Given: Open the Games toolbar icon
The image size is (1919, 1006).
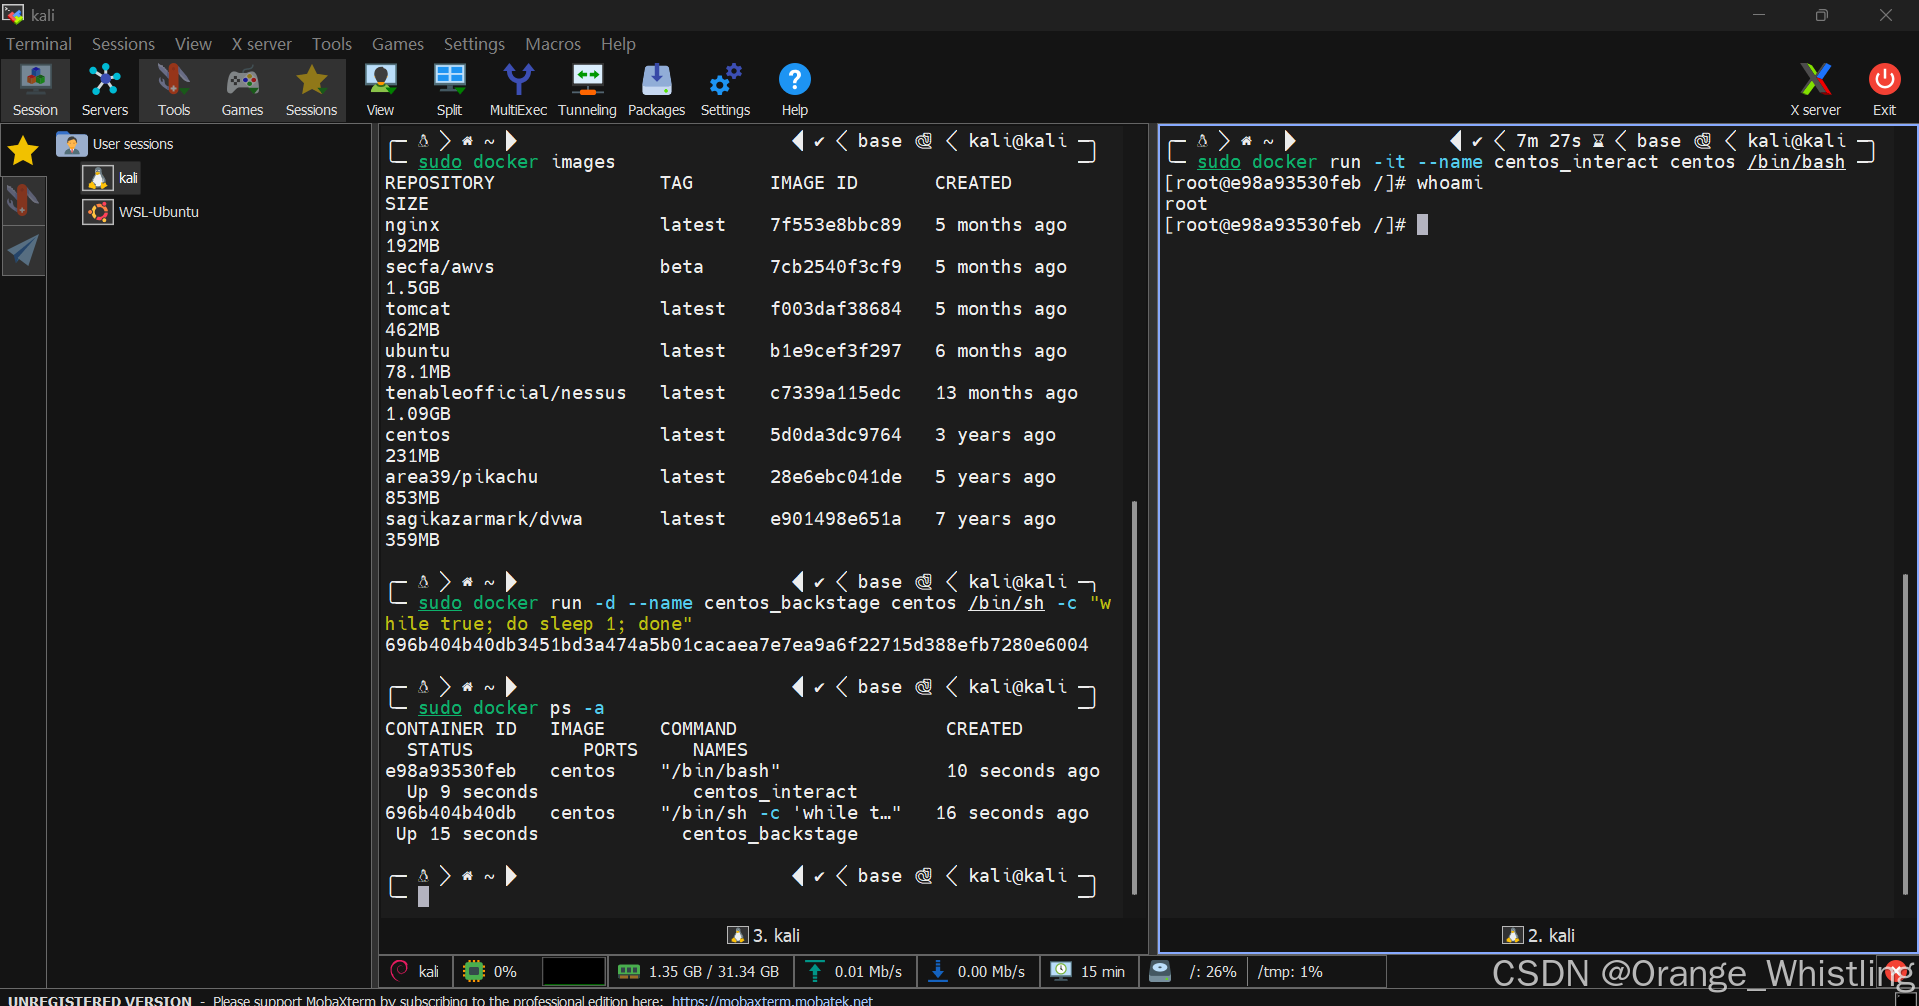Looking at the screenshot, I should 242,90.
